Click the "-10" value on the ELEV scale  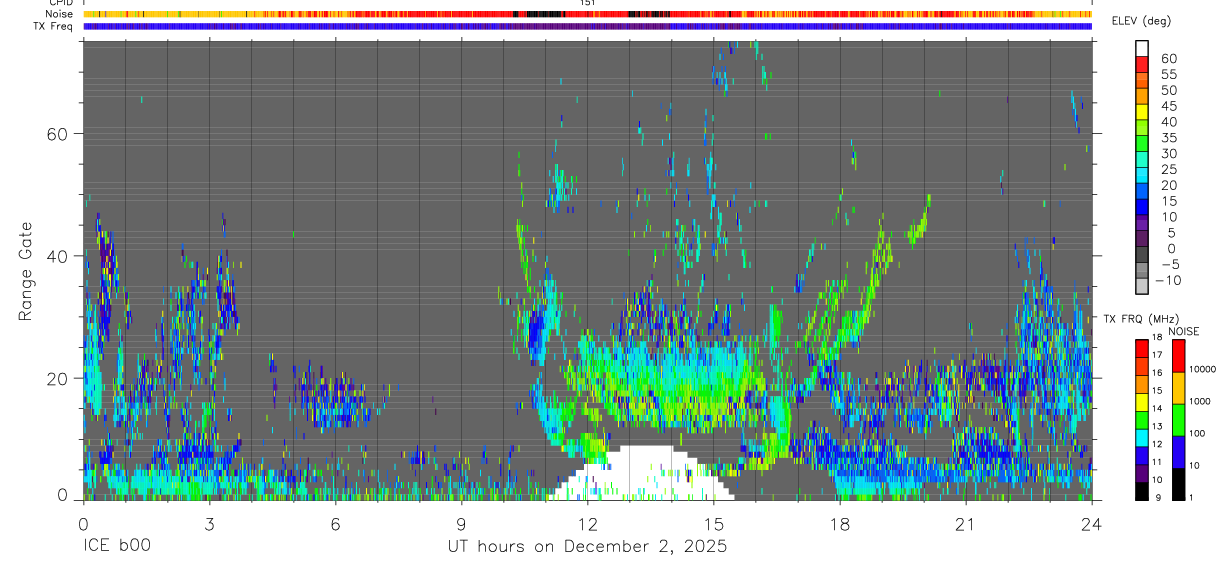point(1168,280)
